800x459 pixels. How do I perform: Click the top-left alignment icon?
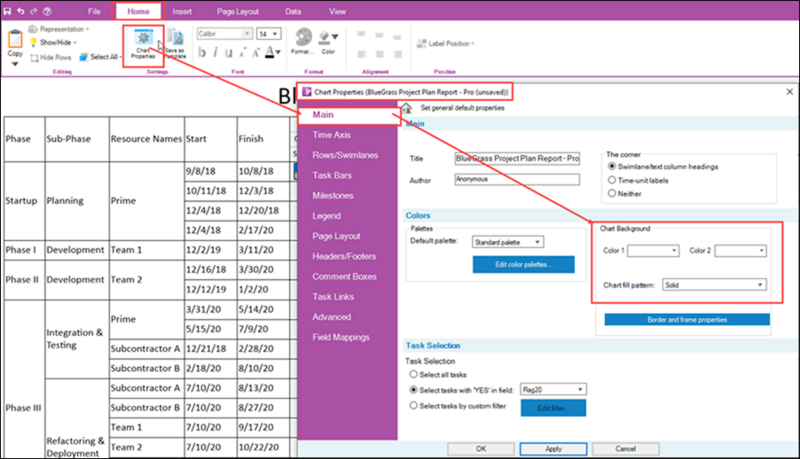coord(361,35)
